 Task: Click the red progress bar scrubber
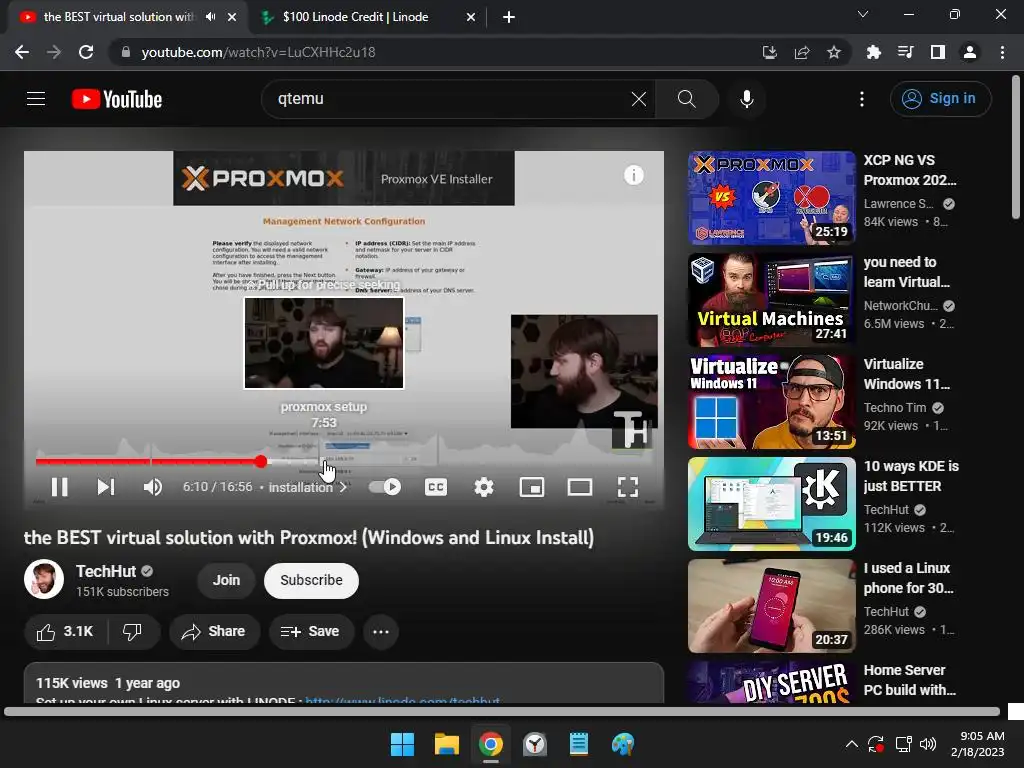[261, 462]
